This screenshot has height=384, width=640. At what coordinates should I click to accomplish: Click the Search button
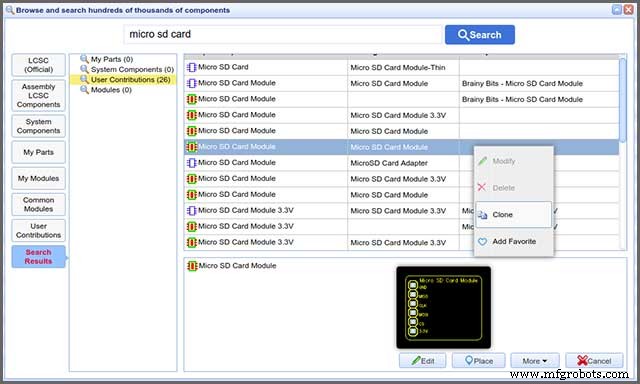coord(480,35)
